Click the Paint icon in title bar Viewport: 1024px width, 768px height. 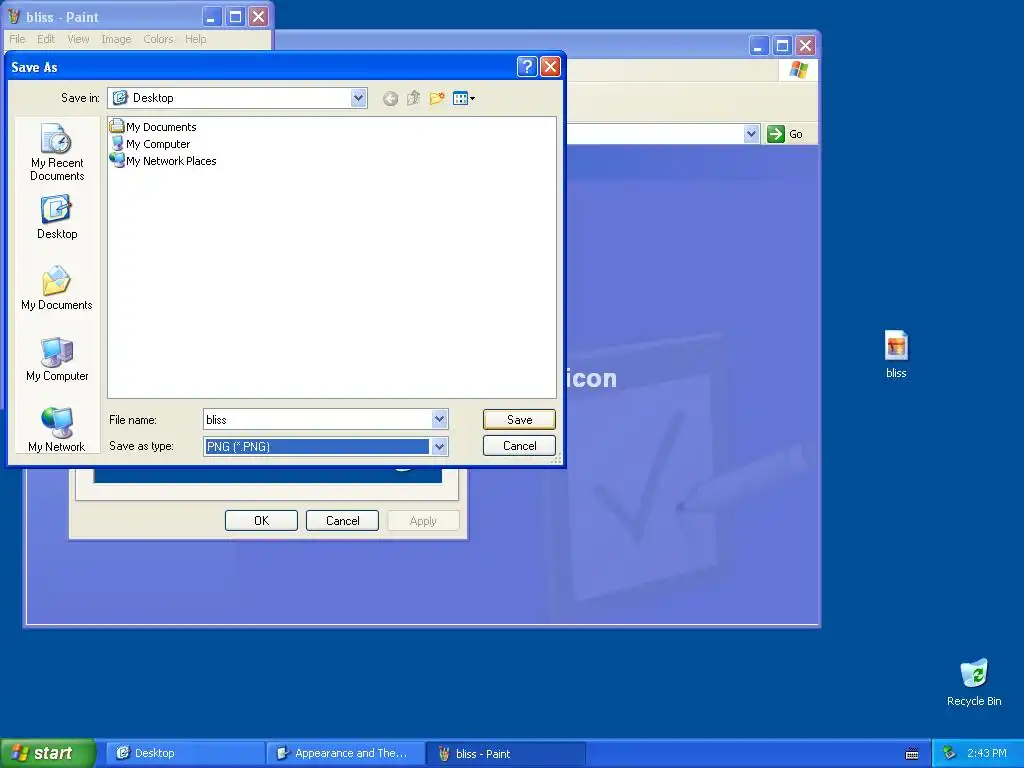pos(14,16)
